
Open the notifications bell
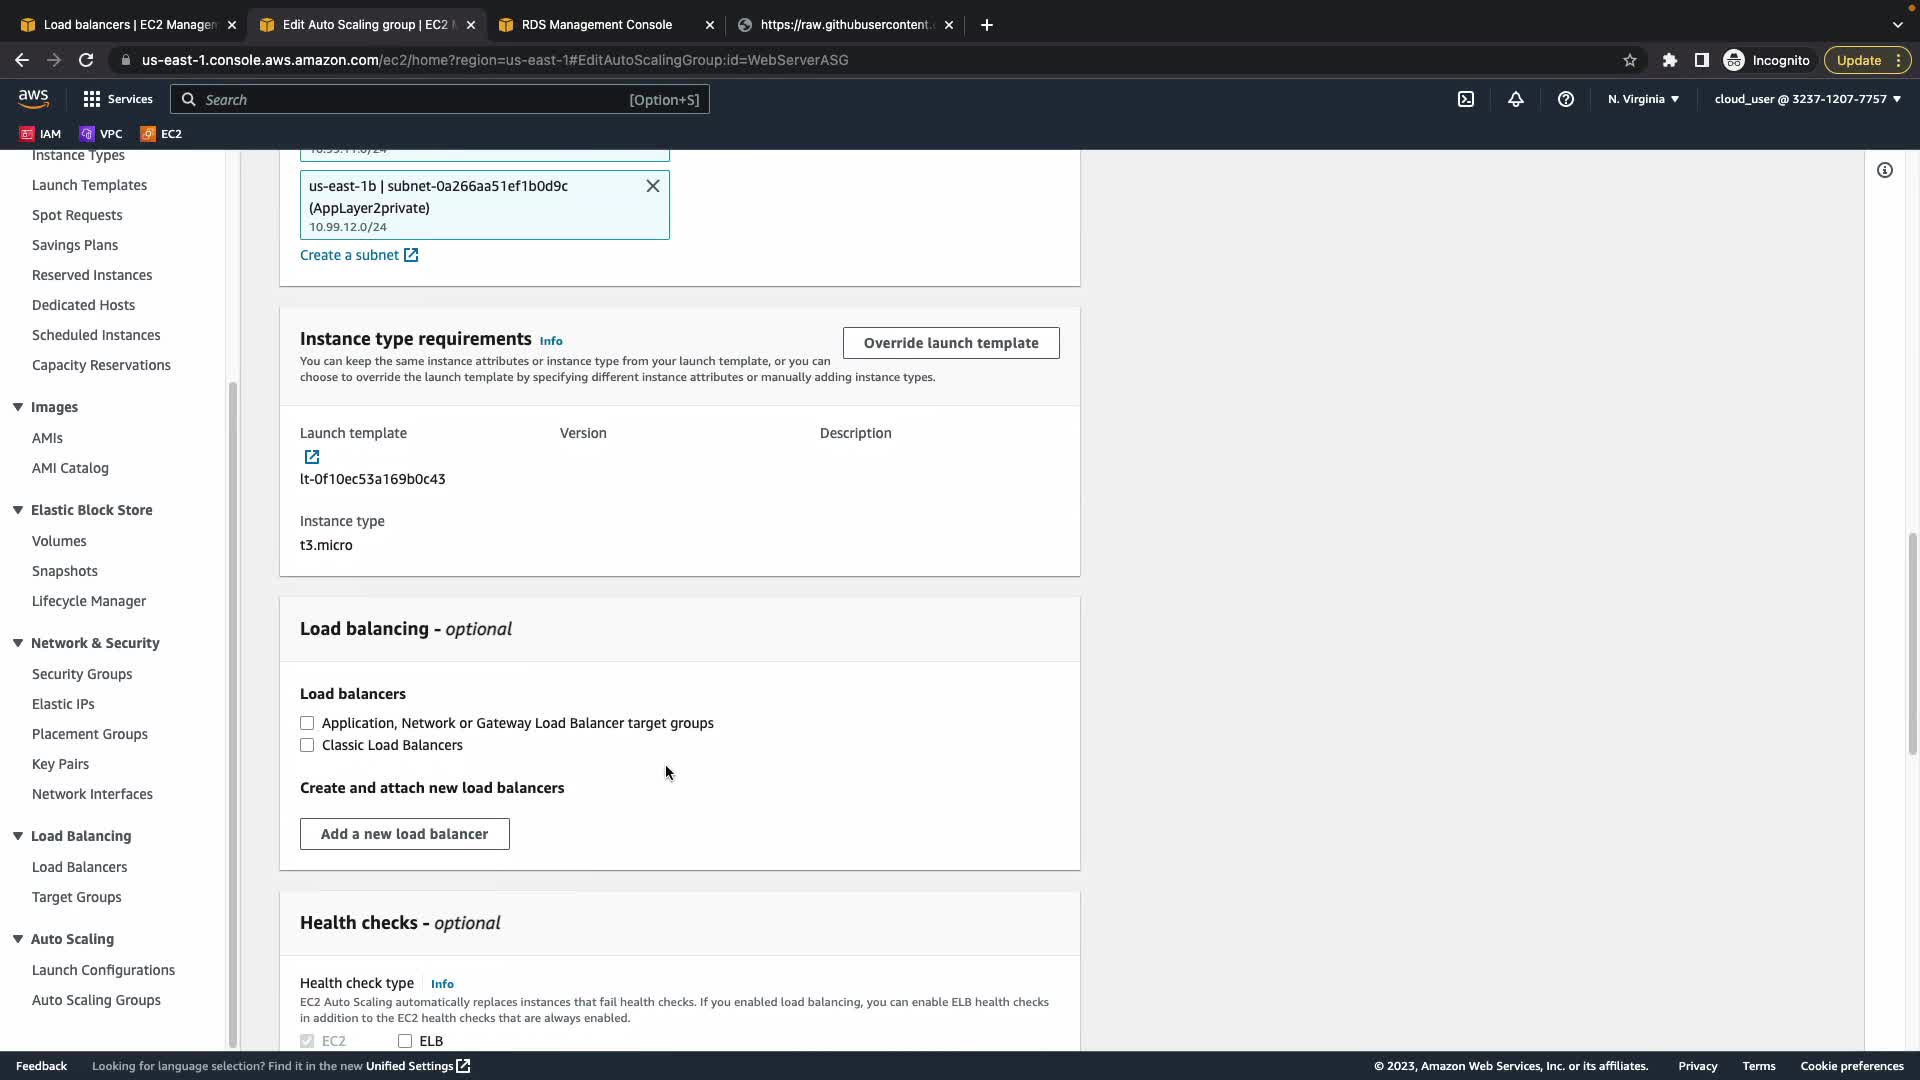1516,99
